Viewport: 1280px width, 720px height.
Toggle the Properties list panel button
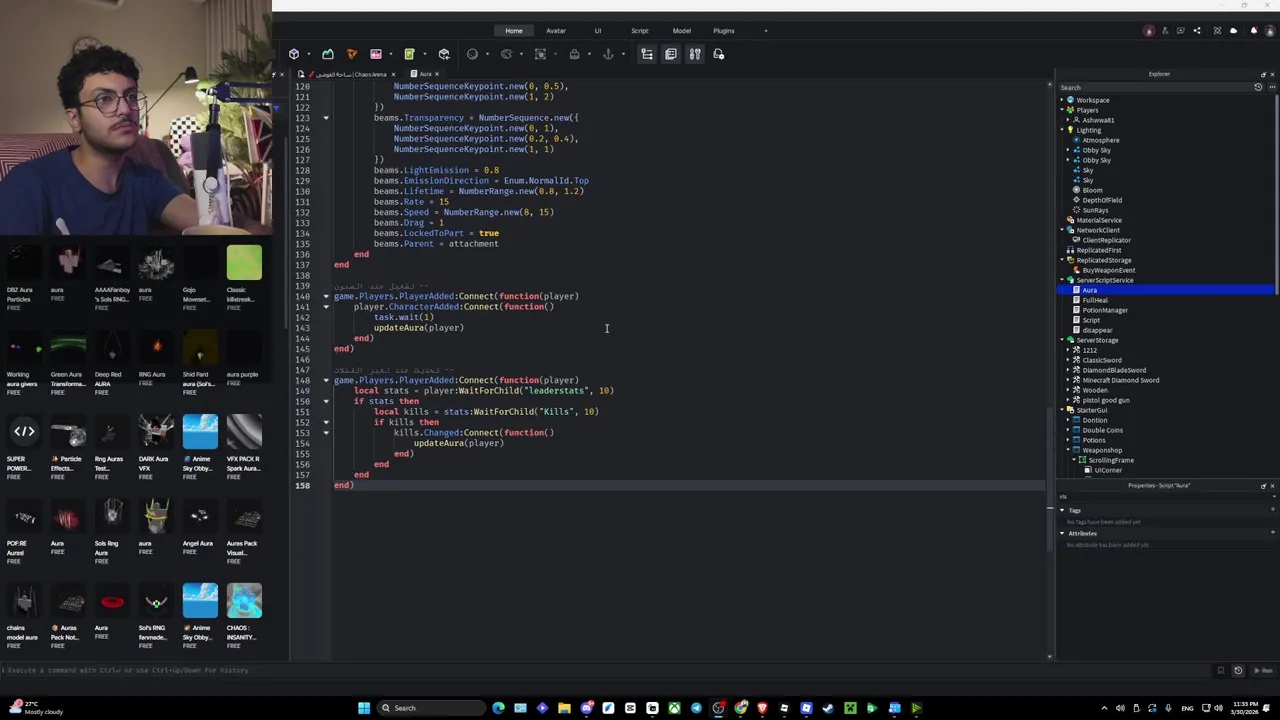point(671,54)
